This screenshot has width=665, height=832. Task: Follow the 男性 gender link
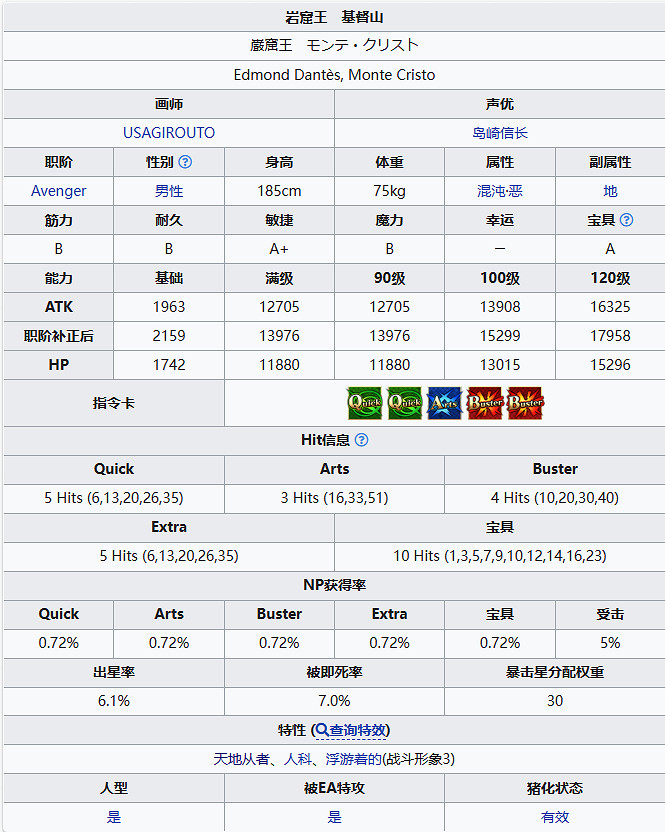(169, 191)
